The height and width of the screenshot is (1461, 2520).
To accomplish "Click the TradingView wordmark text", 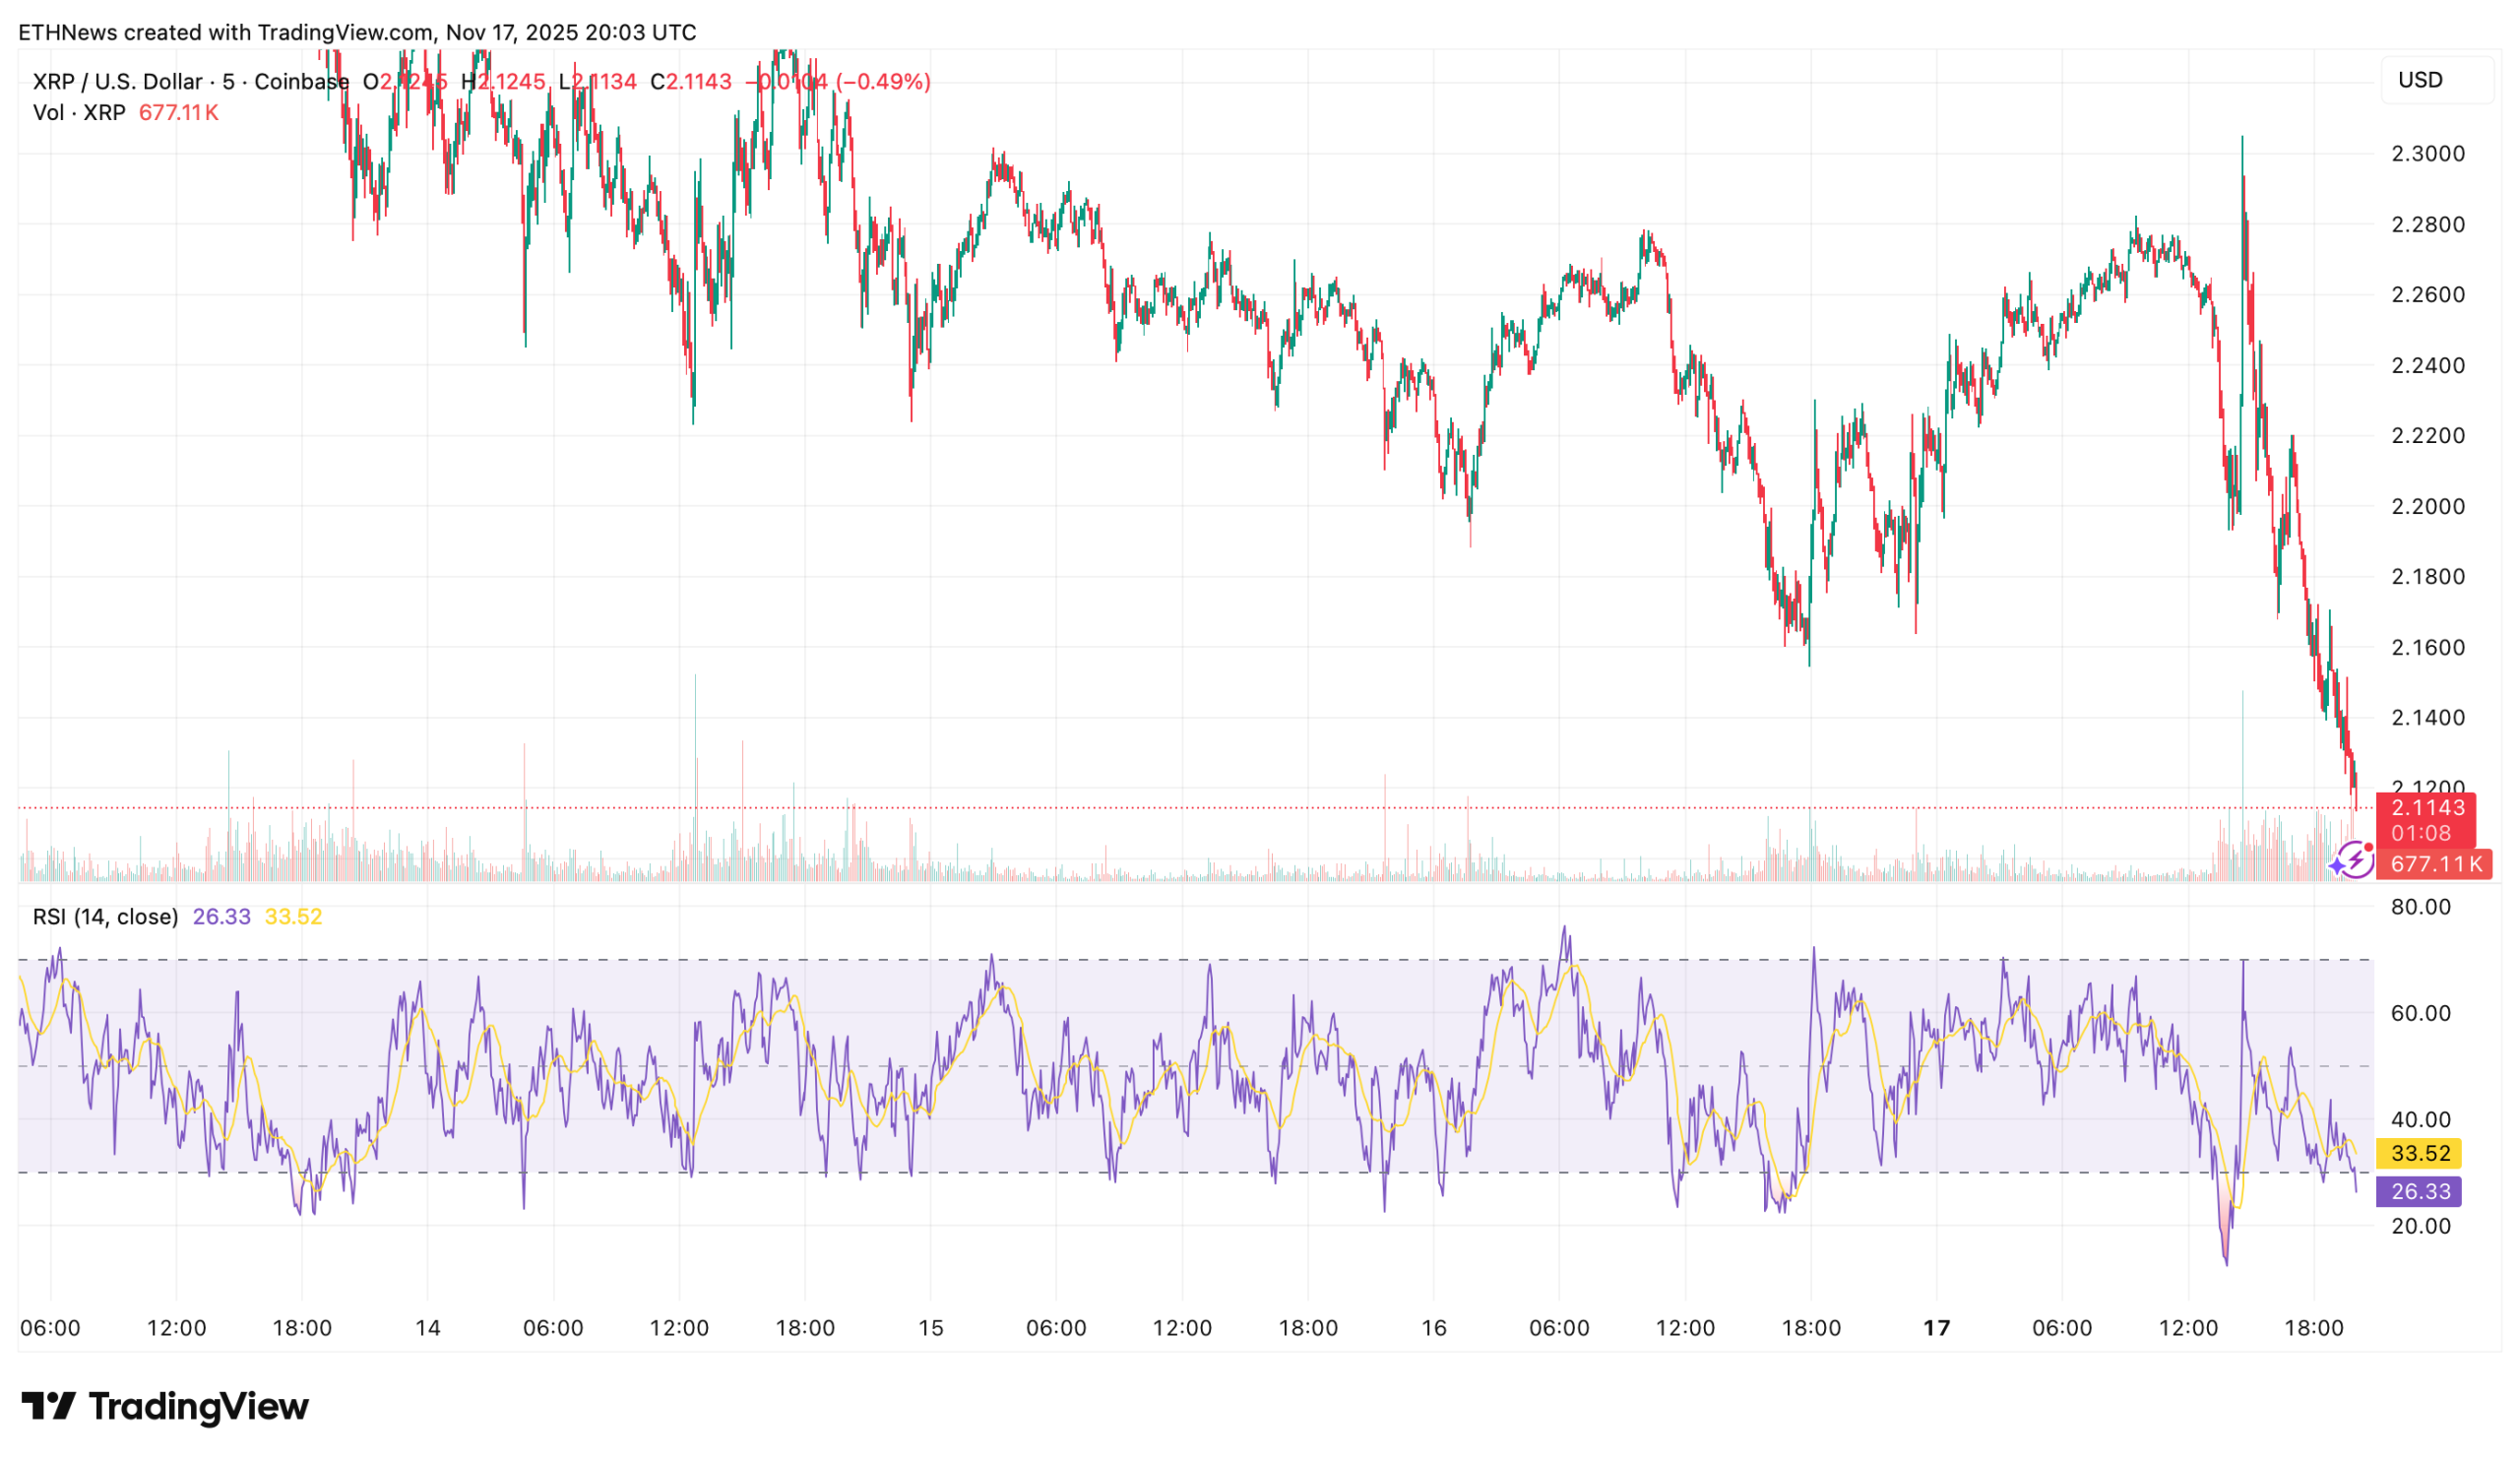I will [198, 1406].
